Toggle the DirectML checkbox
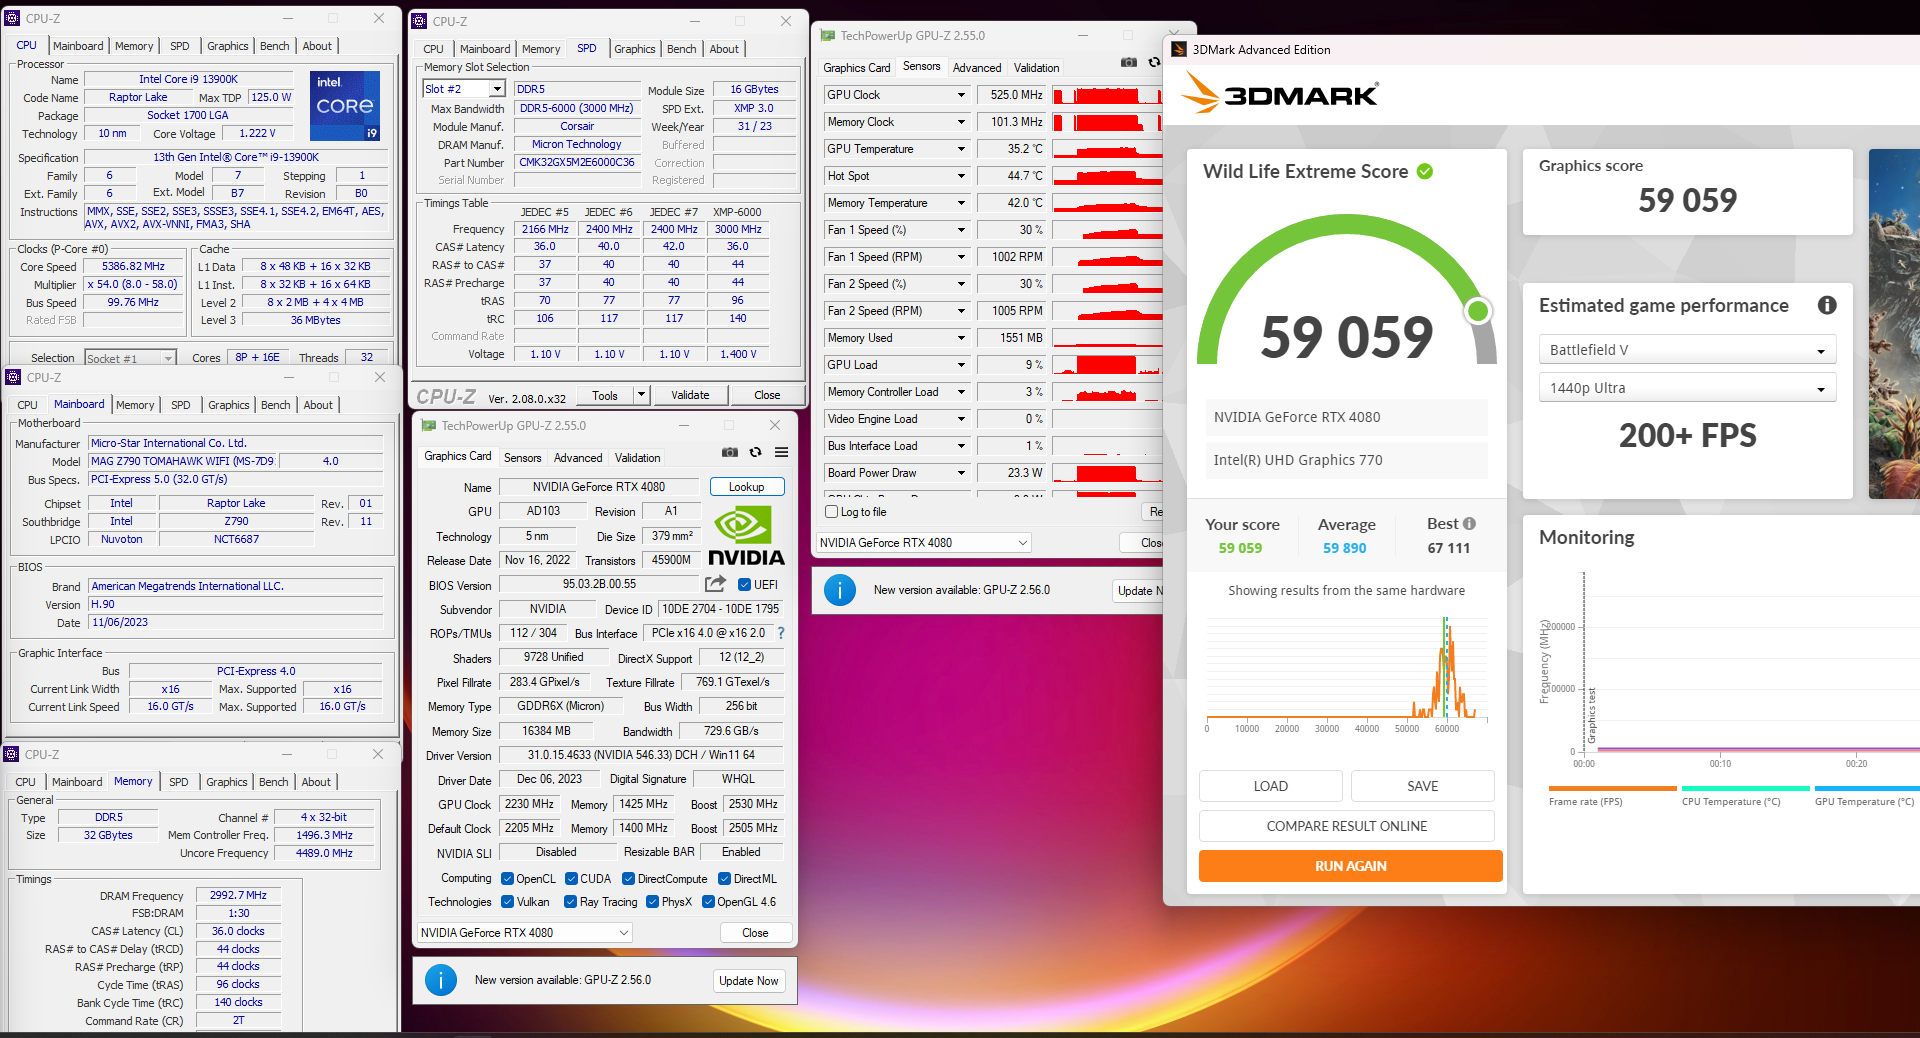1920x1038 pixels. (724, 879)
